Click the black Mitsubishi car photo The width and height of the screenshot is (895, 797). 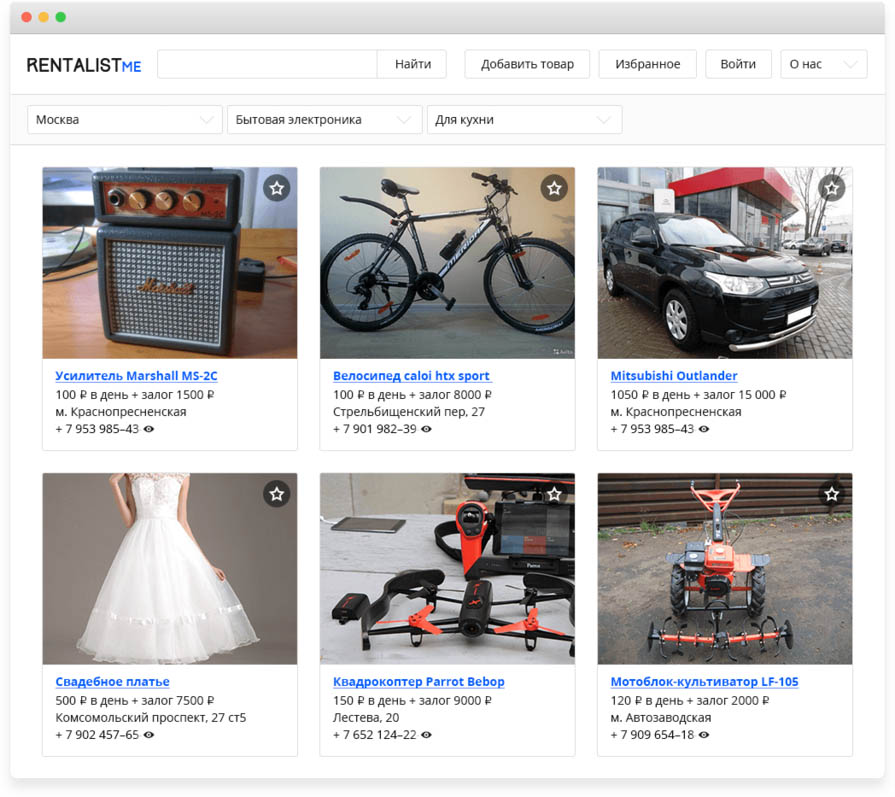coord(725,263)
